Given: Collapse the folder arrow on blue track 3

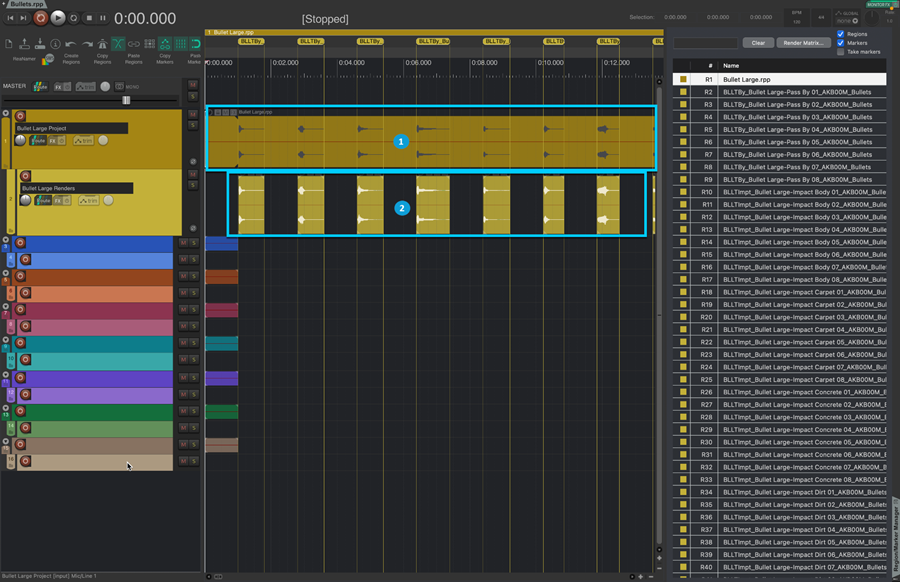Looking at the screenshot, I should pos(6,241).
